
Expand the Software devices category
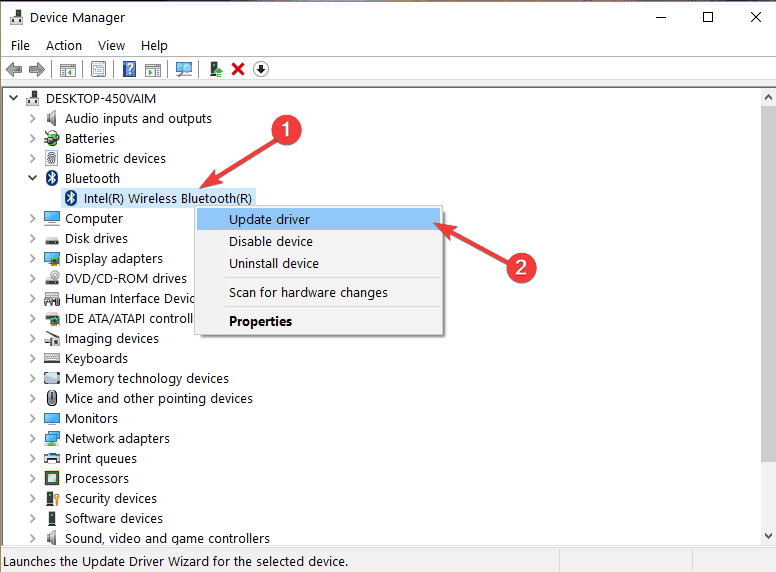32,518
